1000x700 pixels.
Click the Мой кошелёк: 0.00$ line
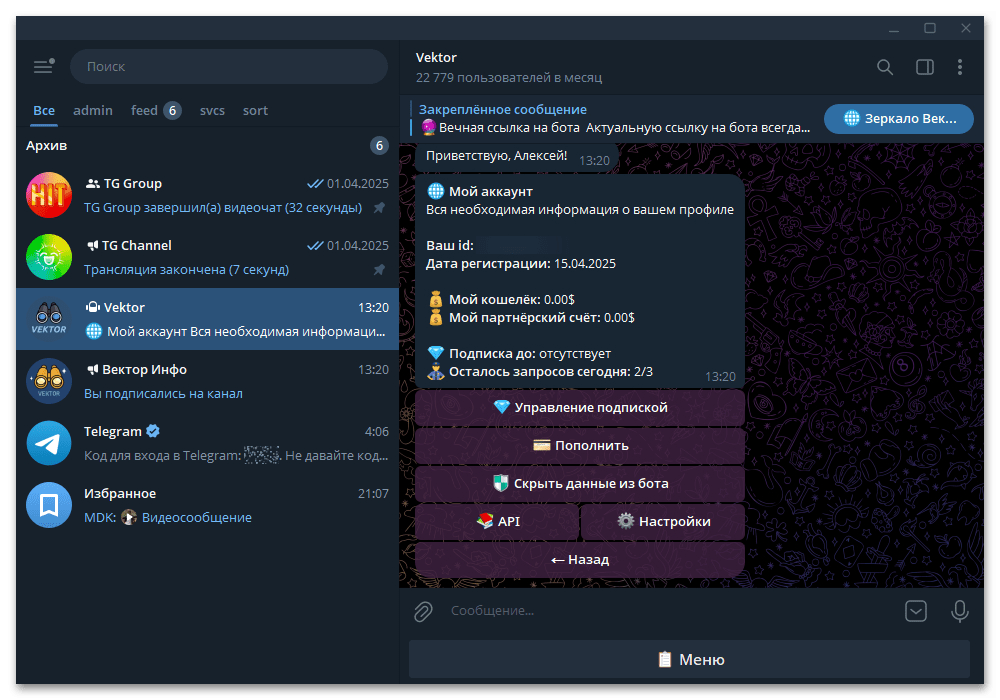[x=501, y=299]
